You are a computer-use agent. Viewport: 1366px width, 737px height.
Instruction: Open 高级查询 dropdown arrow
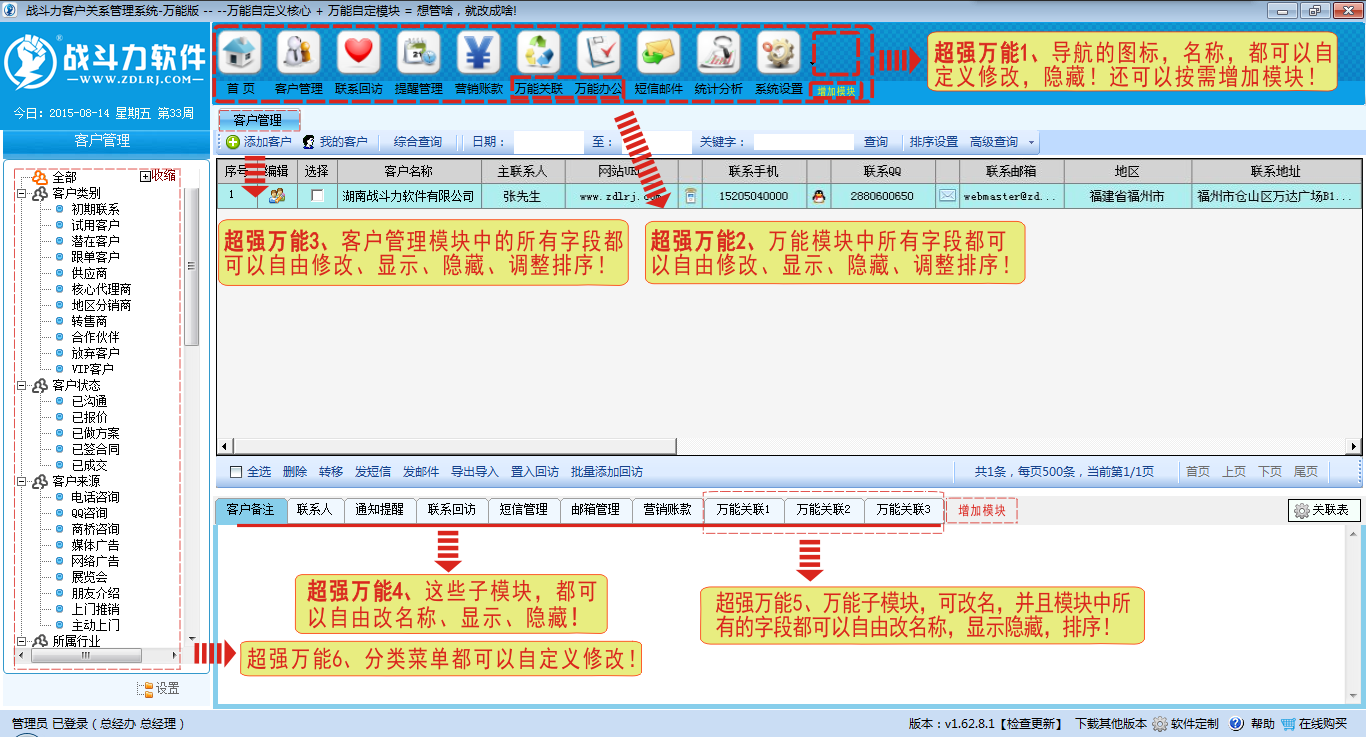click(x=1033, y=143)
